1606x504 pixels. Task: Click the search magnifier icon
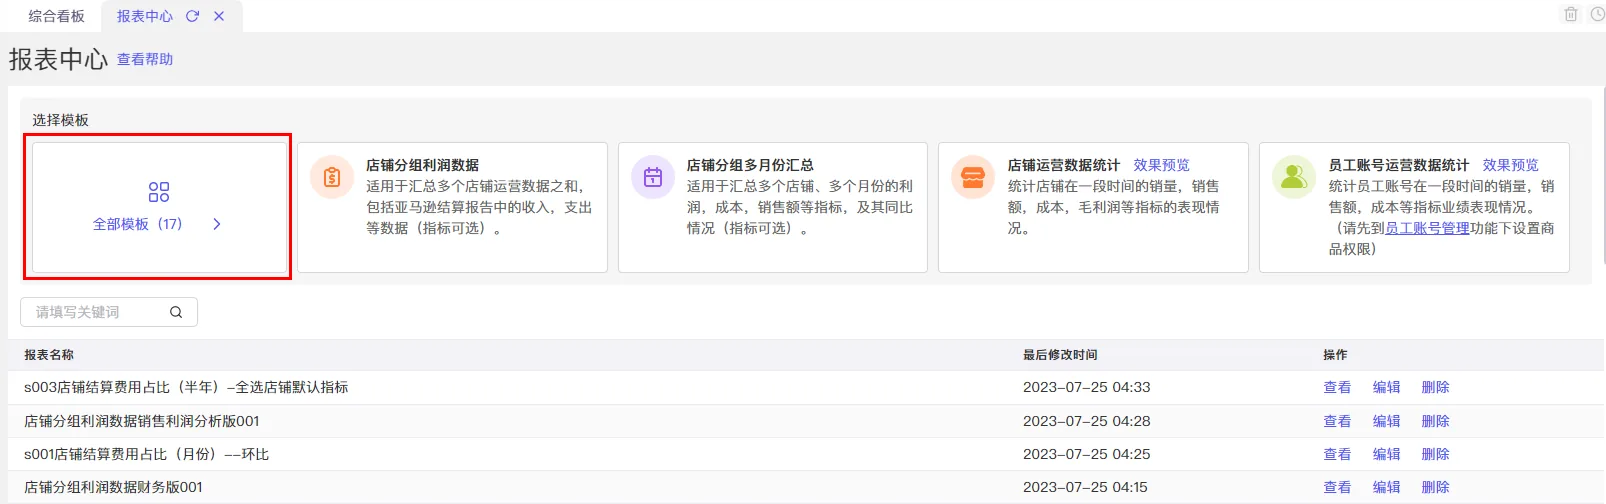(x=176, y=312)
